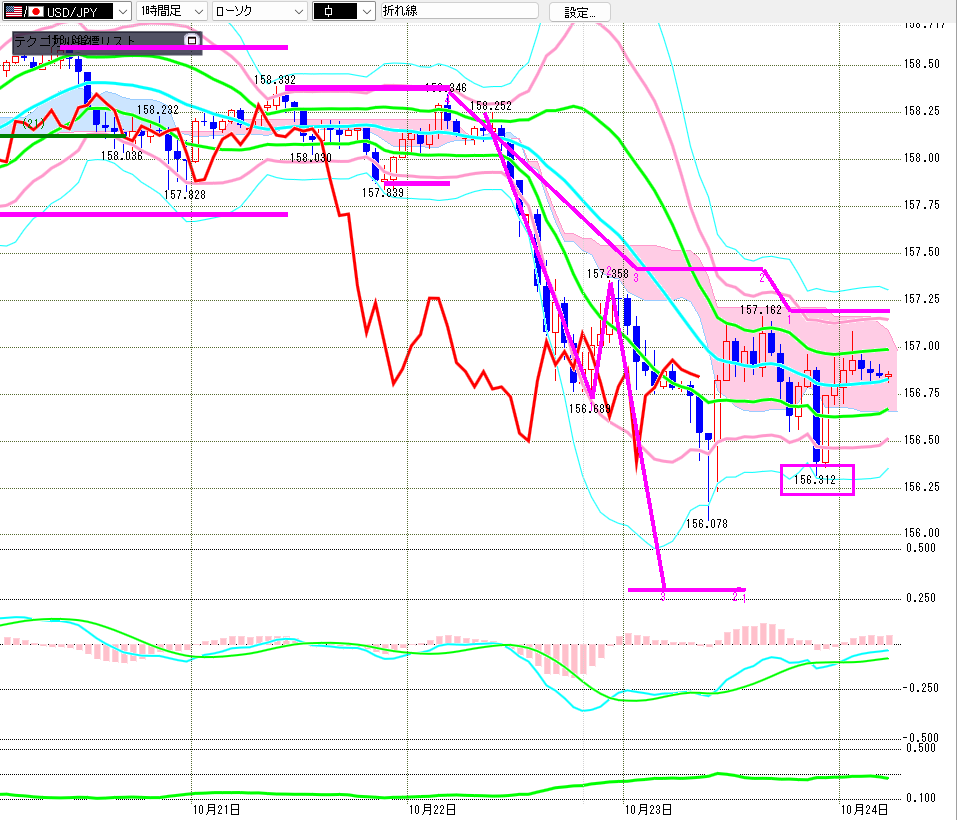Click the 10月21日 date label

216,810
